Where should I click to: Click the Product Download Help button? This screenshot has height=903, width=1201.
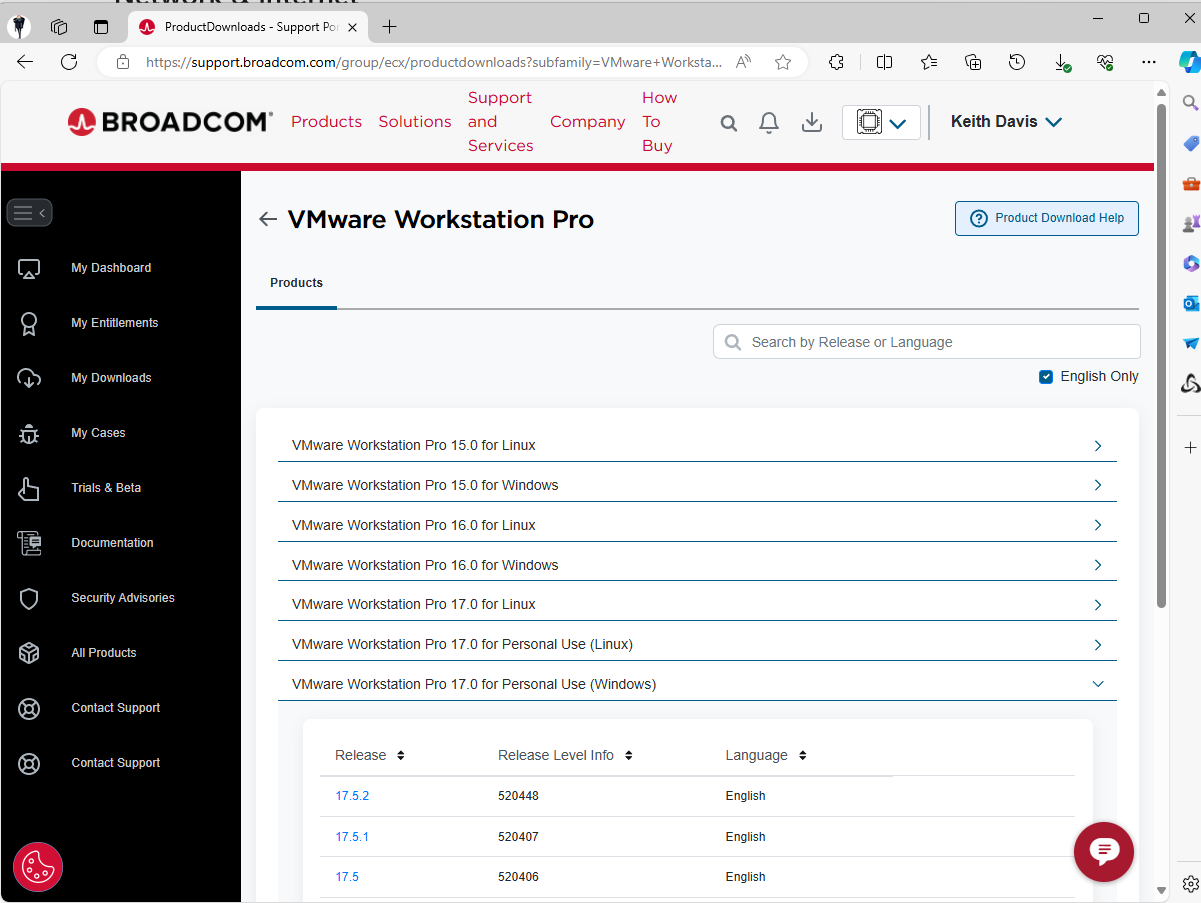pos(1046,218)
